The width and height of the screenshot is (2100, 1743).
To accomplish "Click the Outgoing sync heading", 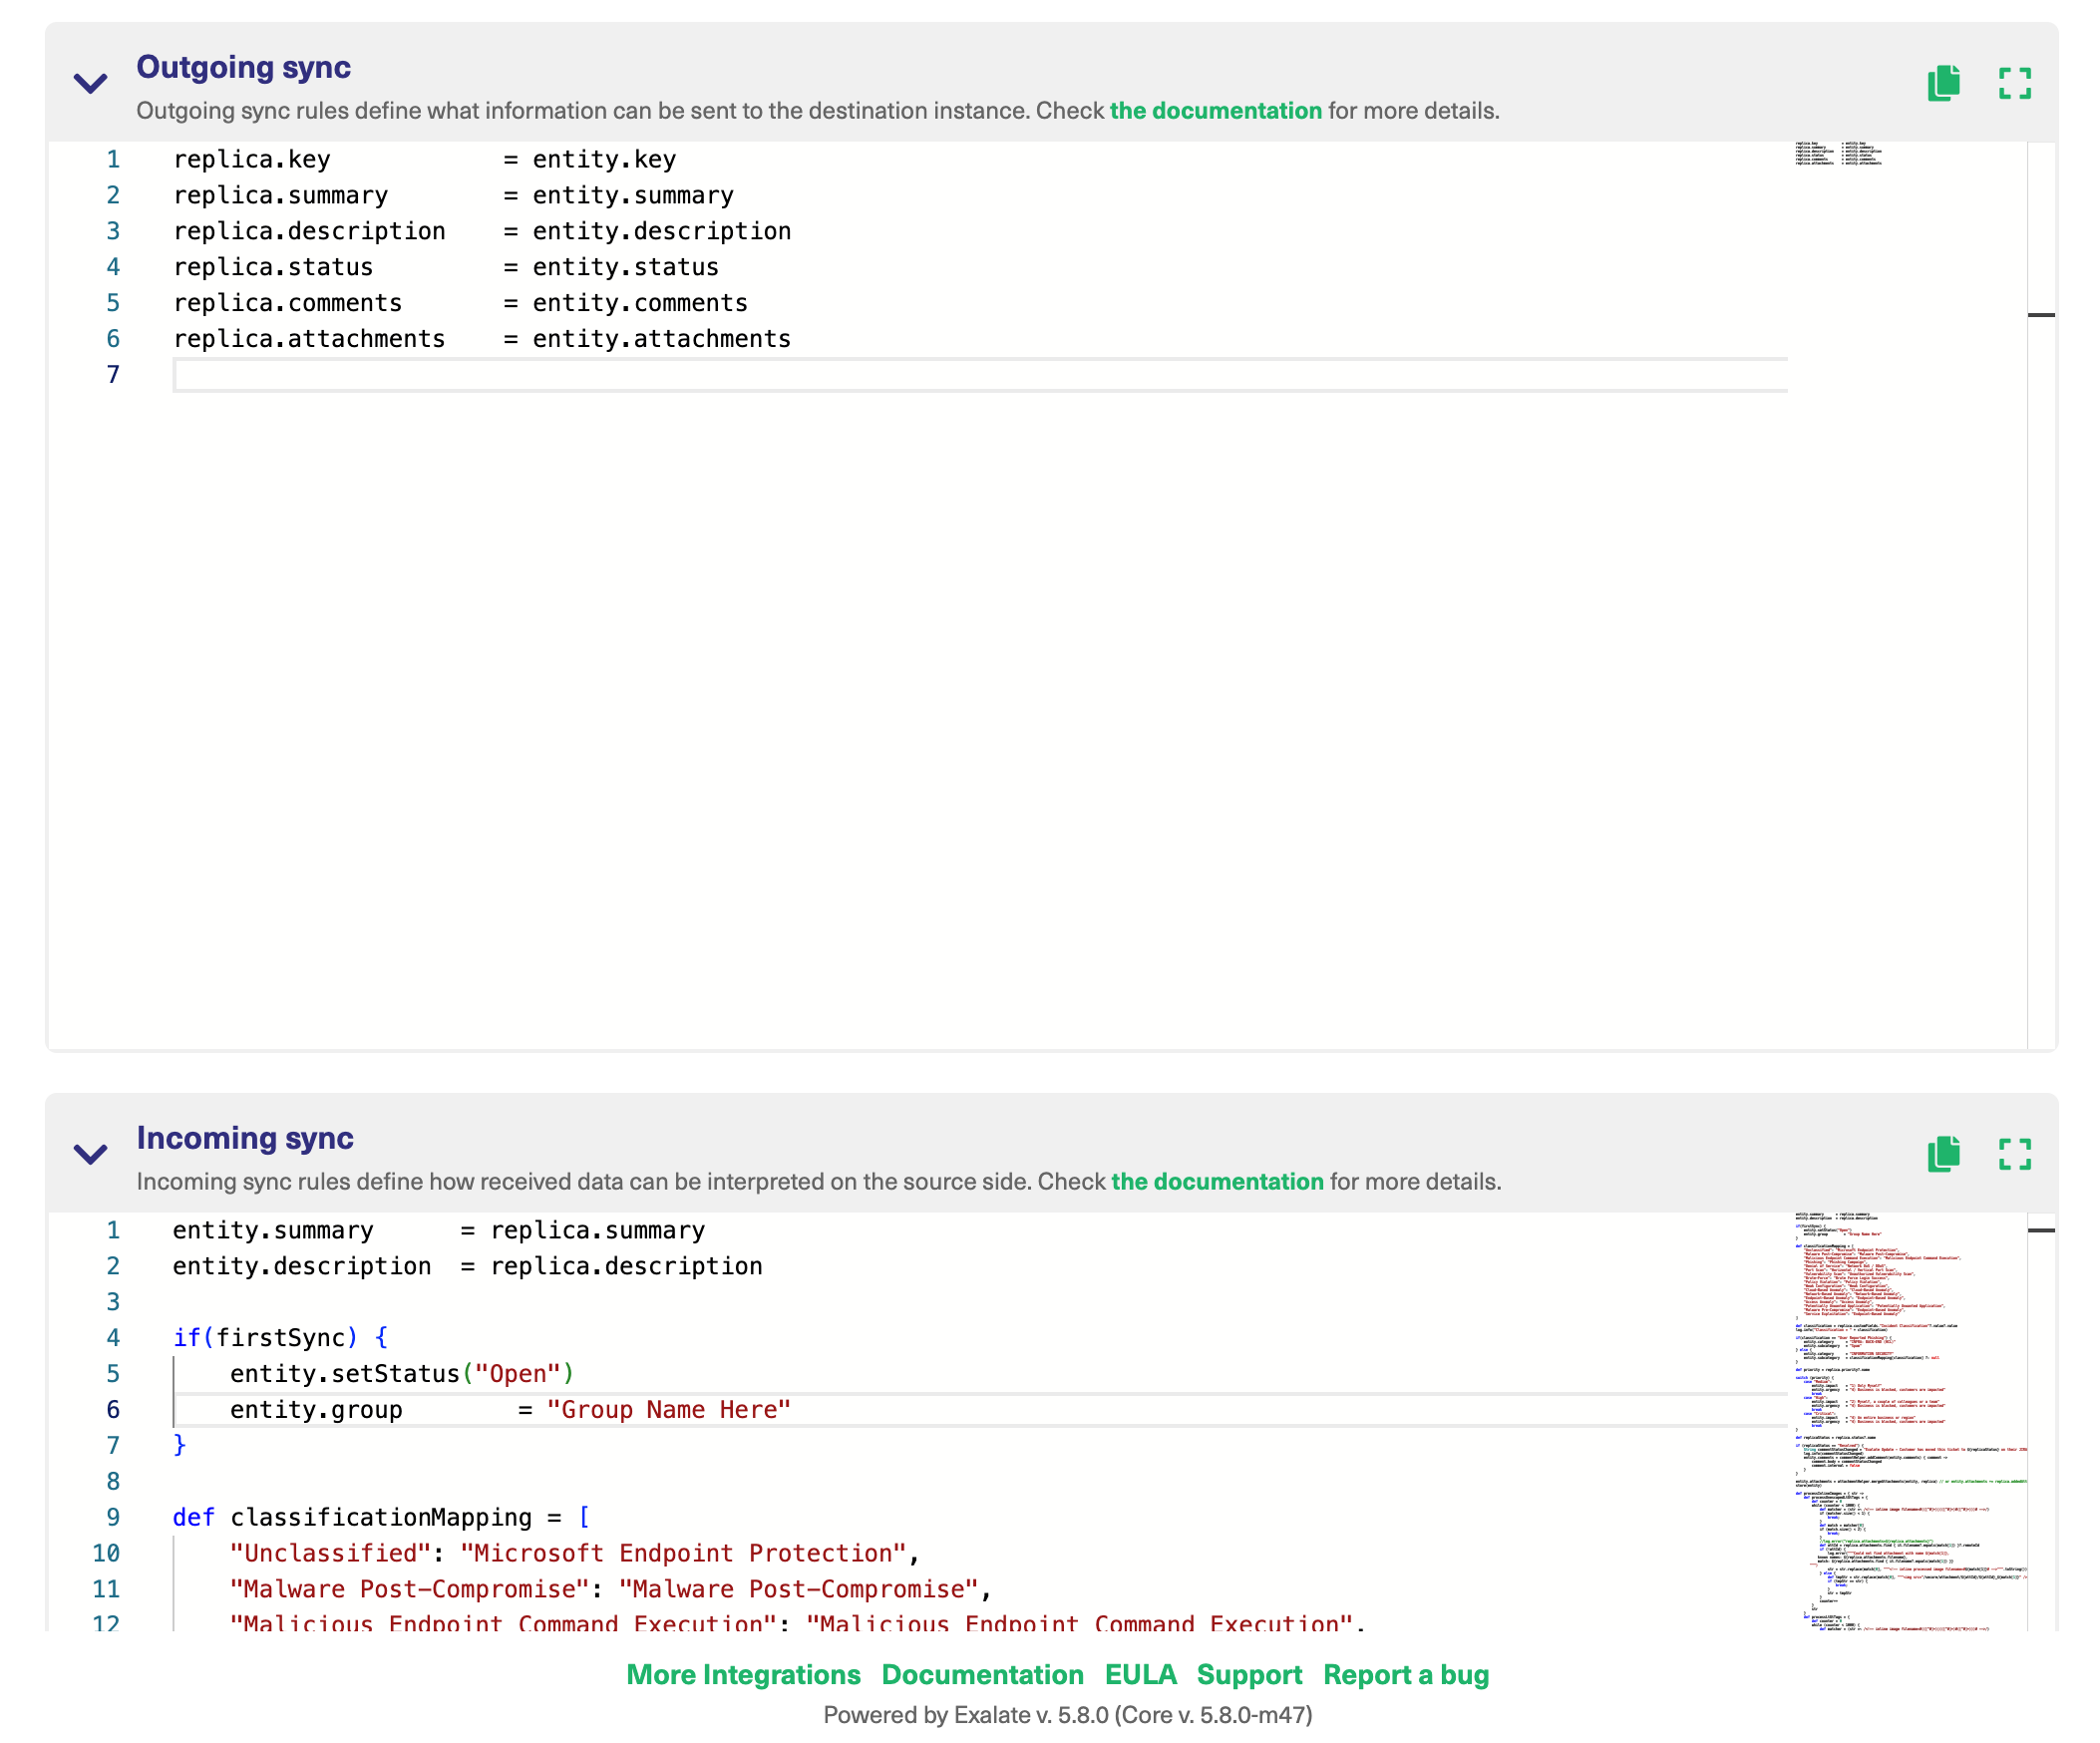I will click(243, 68).
